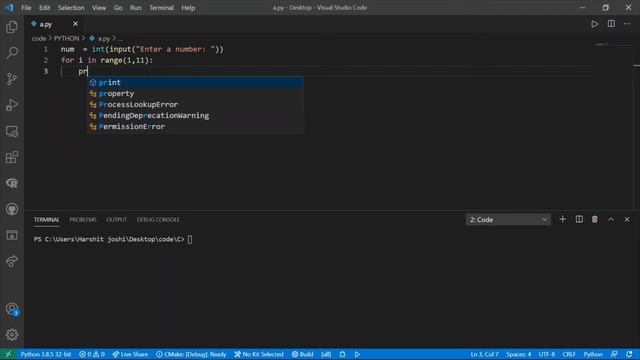
Task: Open the Accounts menu icon
Action: click(12, 309)
